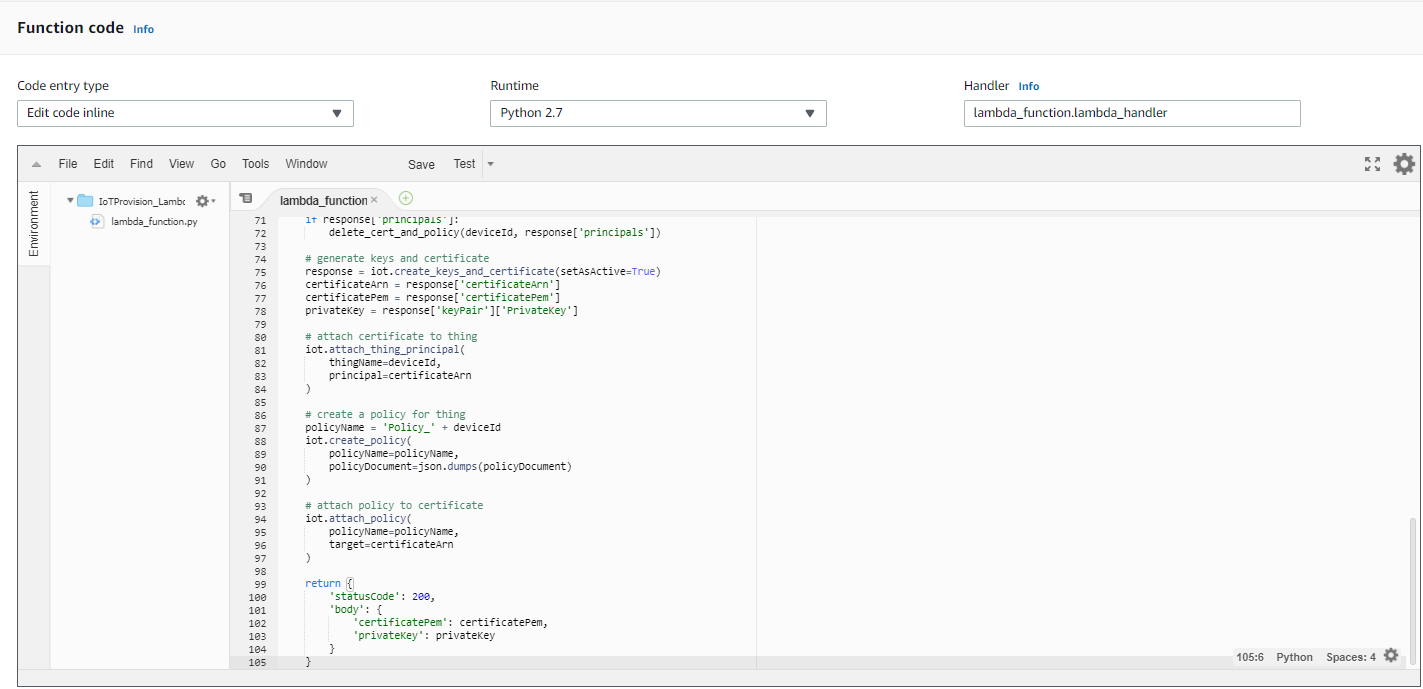
Task: Click the Handler input field
Action: (1132, 113)
